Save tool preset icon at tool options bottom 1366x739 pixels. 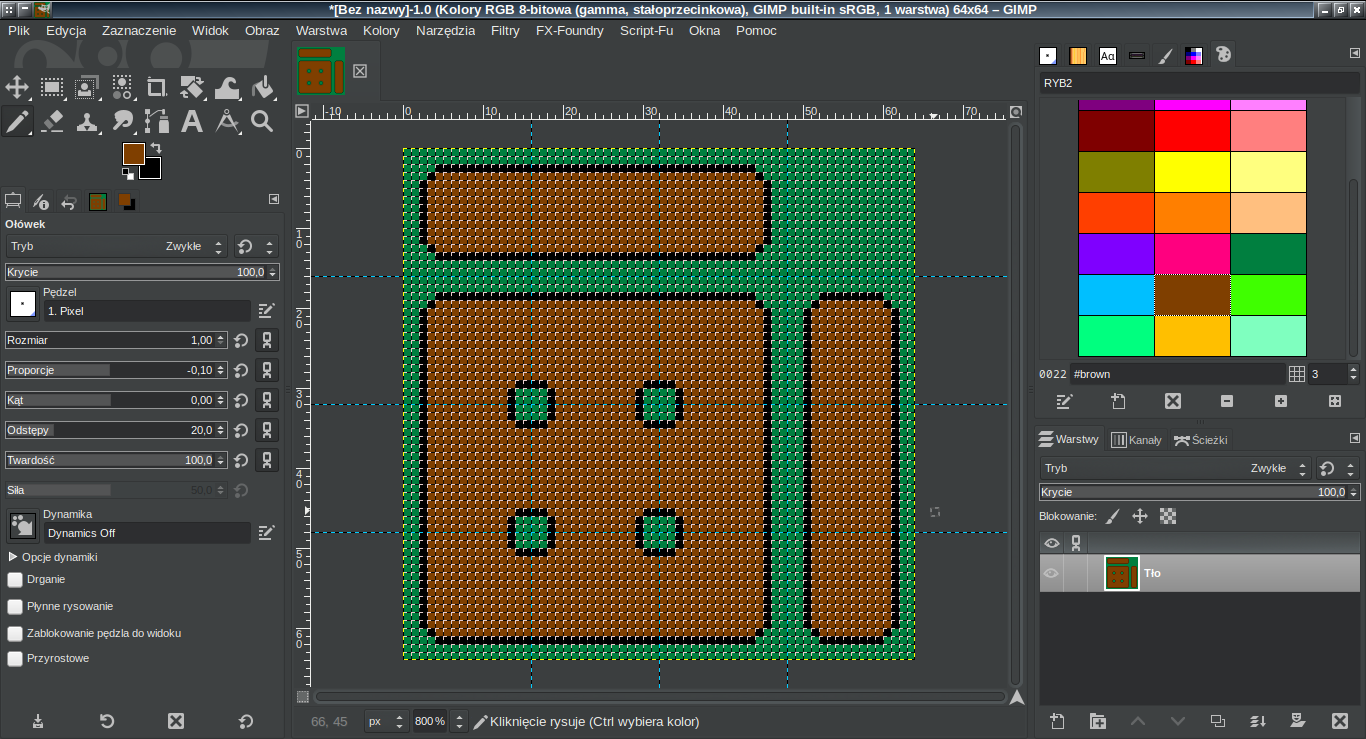pyautogui.click(x=37, y=721)
